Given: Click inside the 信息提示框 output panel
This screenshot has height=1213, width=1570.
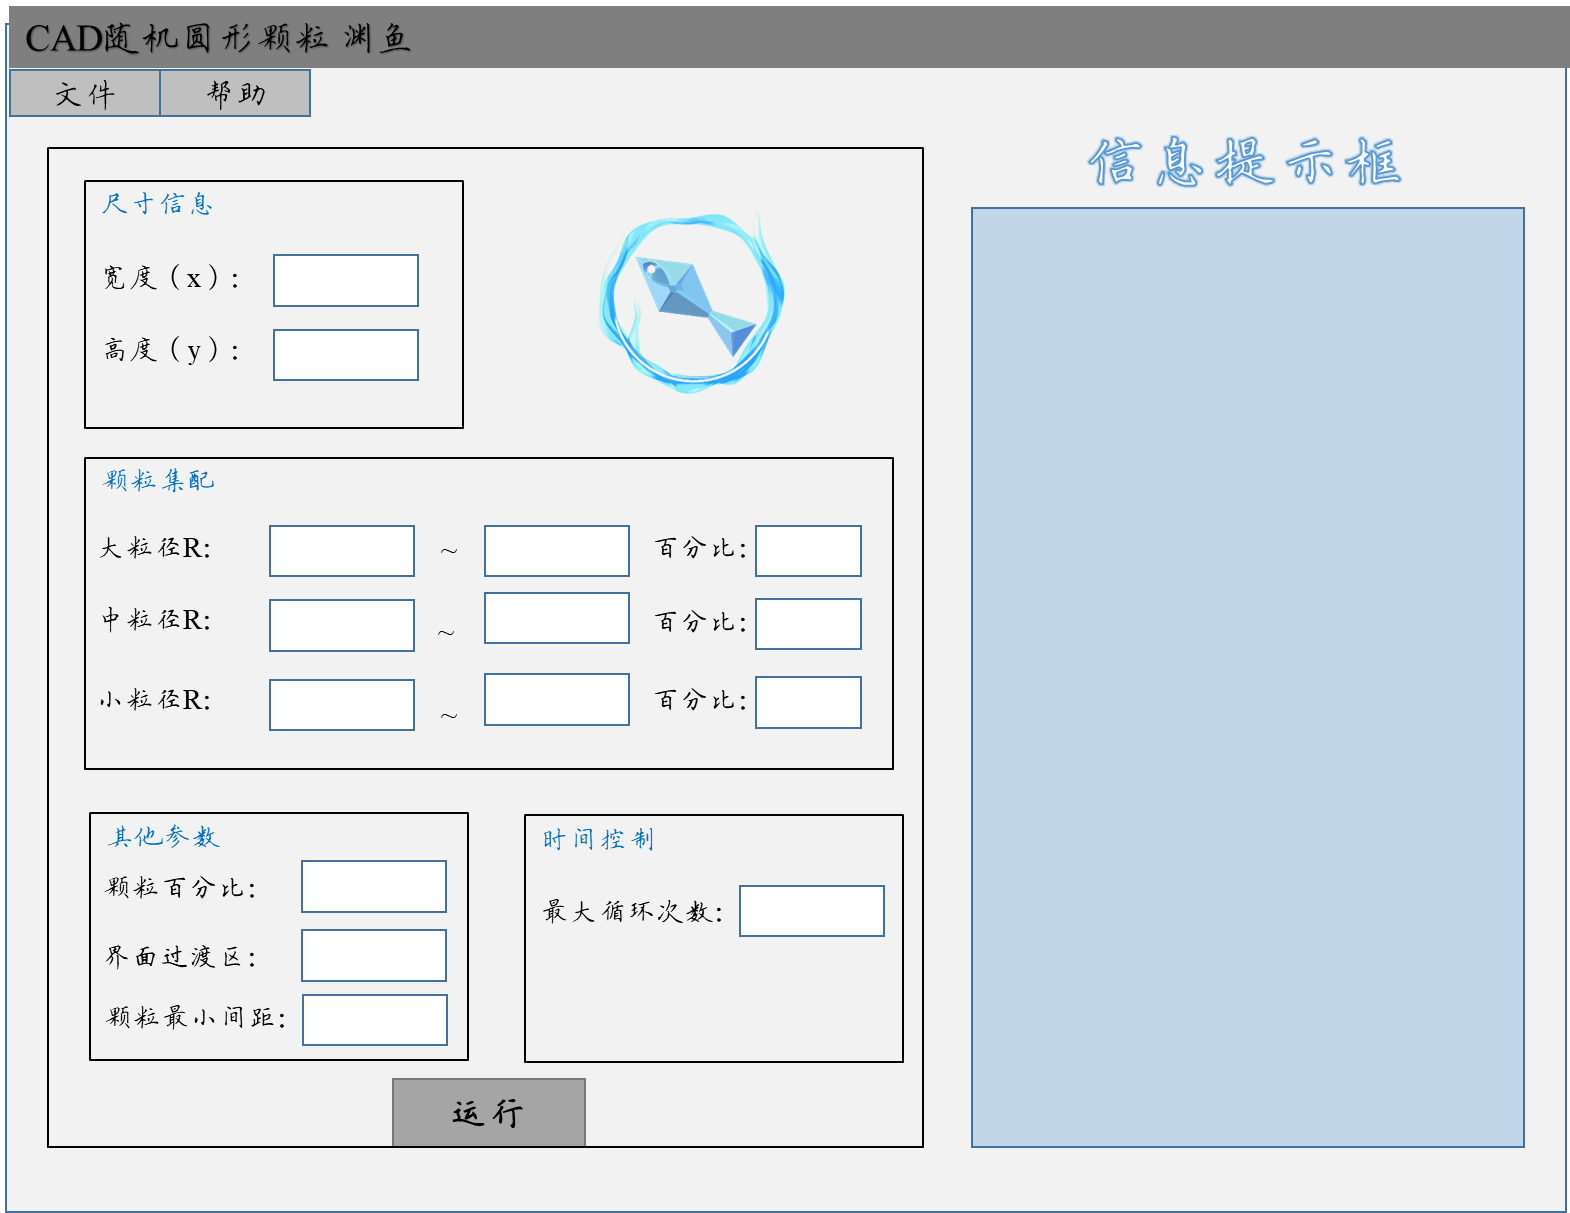Looking at the screenshot, I should [x=1248, y=677].
